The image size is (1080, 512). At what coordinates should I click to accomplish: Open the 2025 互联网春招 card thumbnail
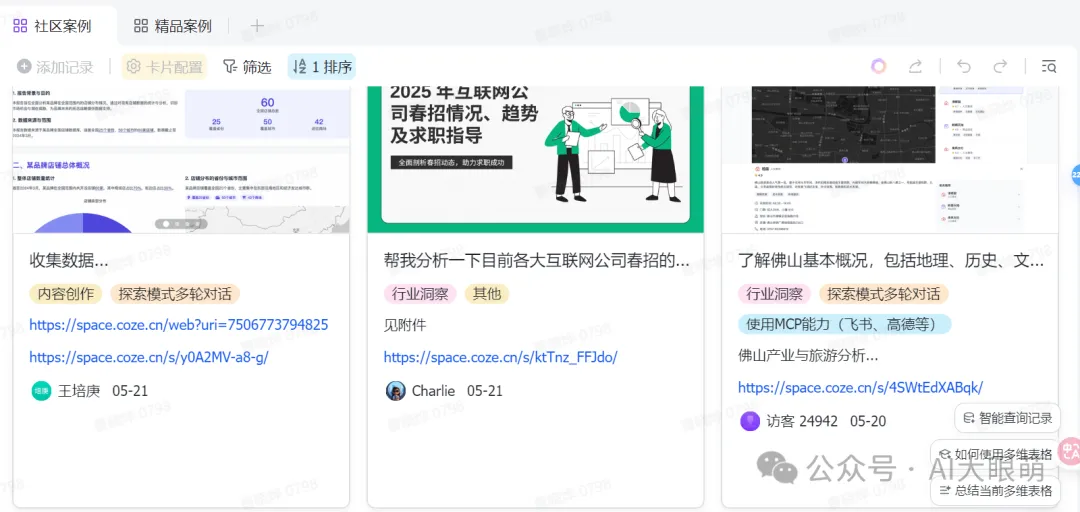pos(535,159)
